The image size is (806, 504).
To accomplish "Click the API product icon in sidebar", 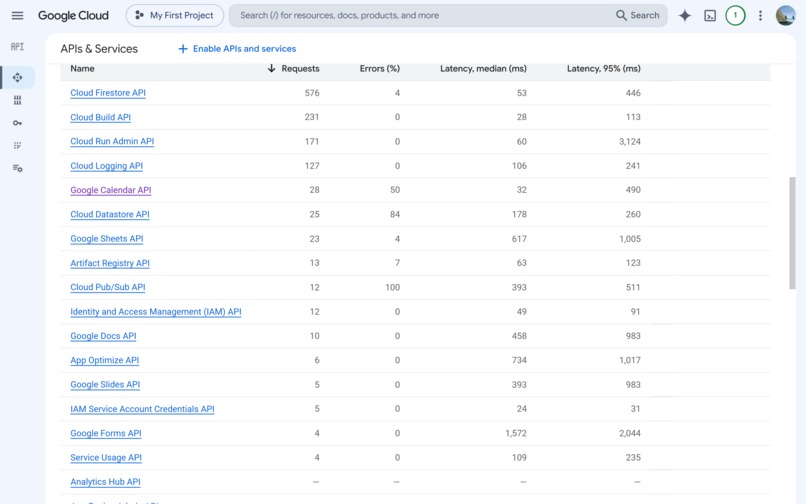I will (17, 47).
